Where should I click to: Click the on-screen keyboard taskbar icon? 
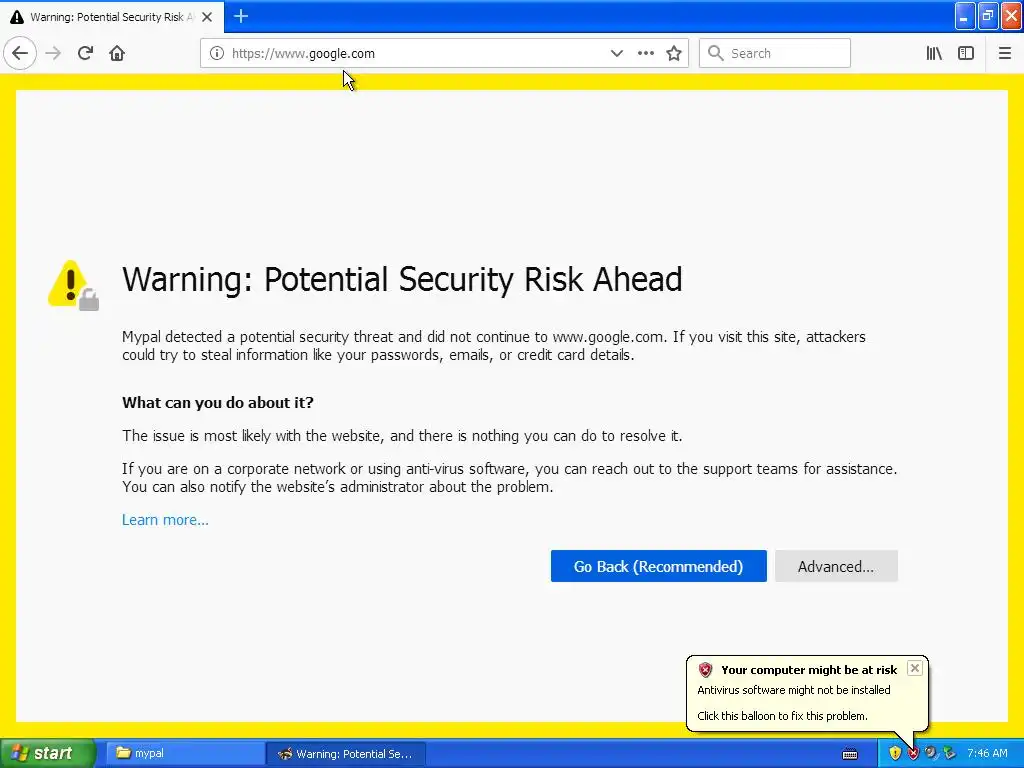point(850,754)
